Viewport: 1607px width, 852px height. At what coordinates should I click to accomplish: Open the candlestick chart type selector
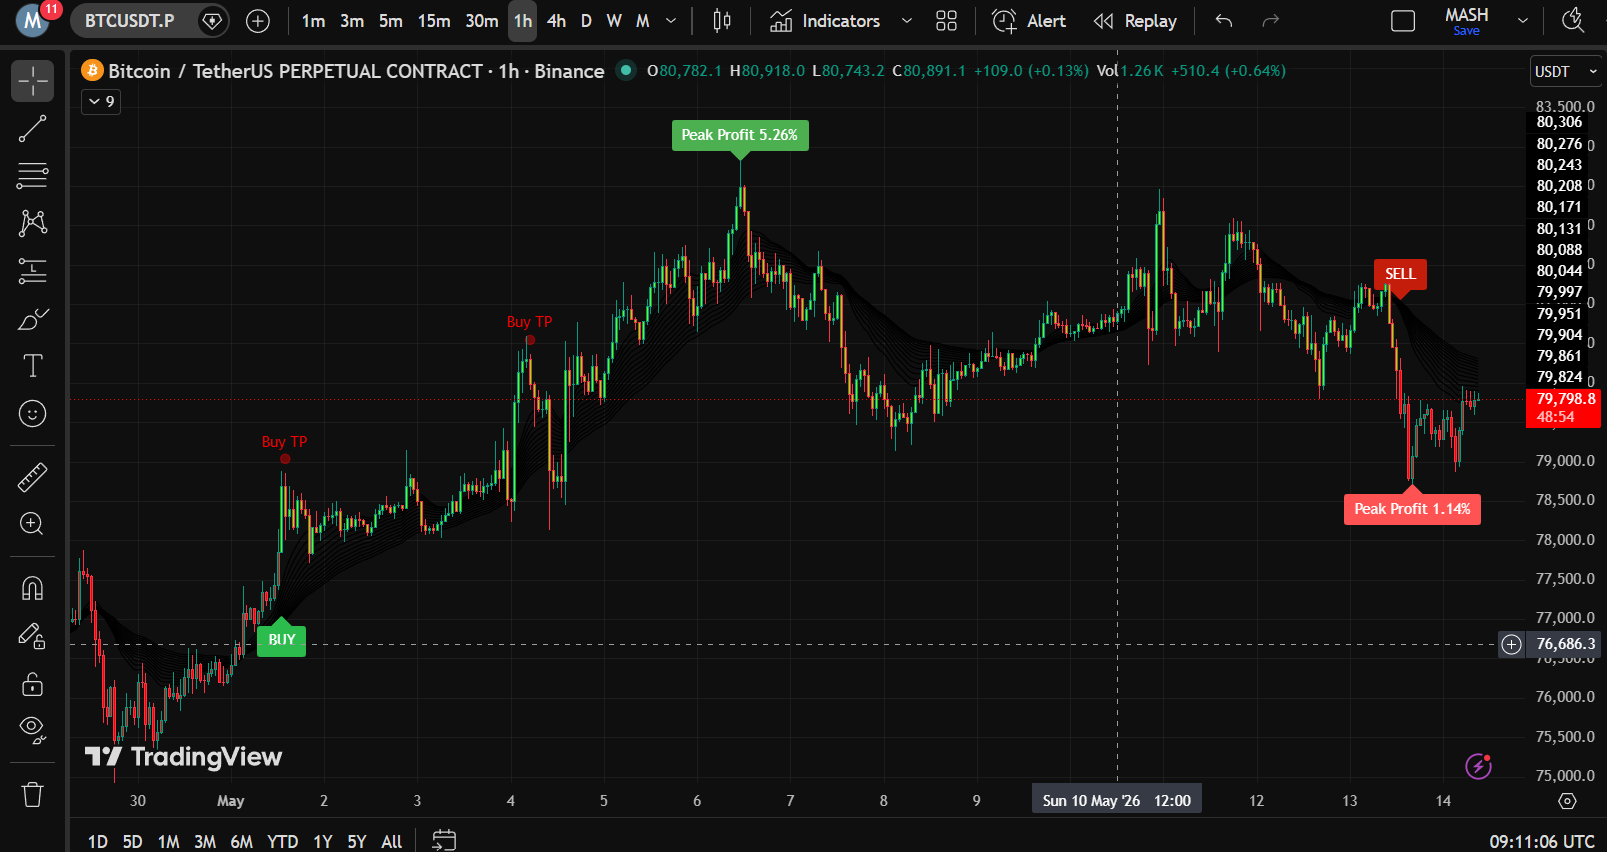pyautogui.click(x=722, y=21)
